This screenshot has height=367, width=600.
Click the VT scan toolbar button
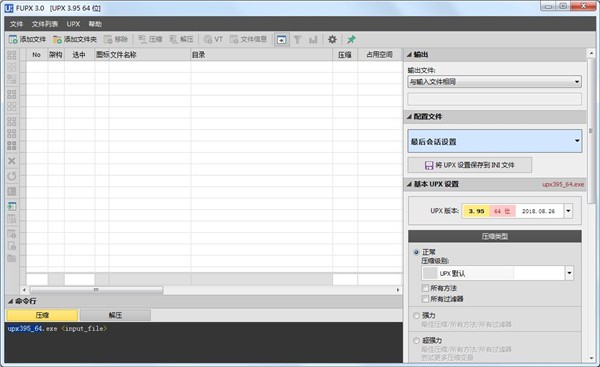coord(213,39)
